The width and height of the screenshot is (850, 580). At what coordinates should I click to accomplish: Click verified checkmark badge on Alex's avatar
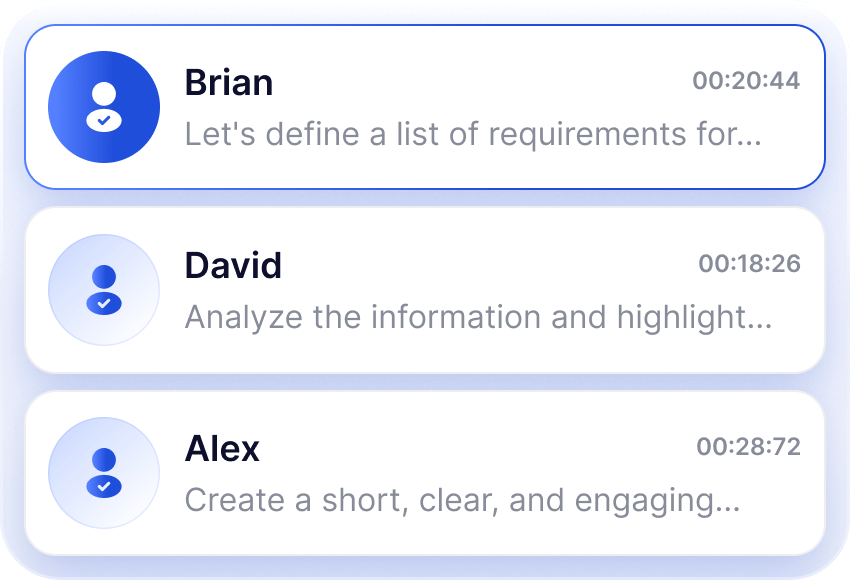(104, 486)
